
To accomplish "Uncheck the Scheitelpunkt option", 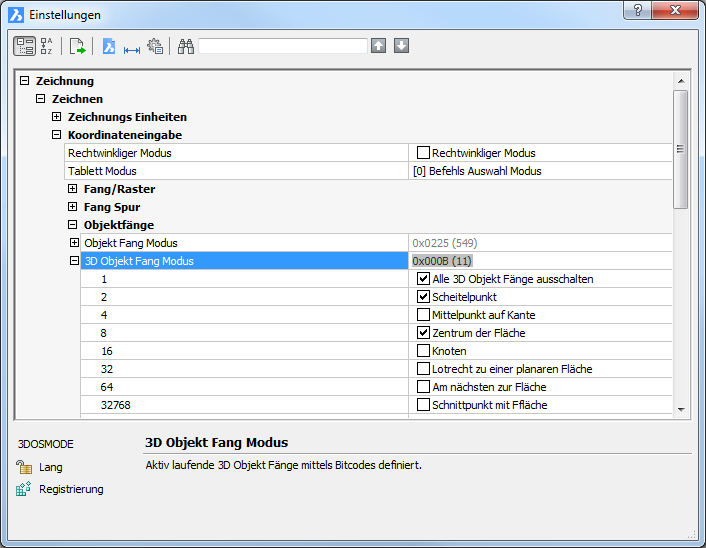I will point(423,297).
